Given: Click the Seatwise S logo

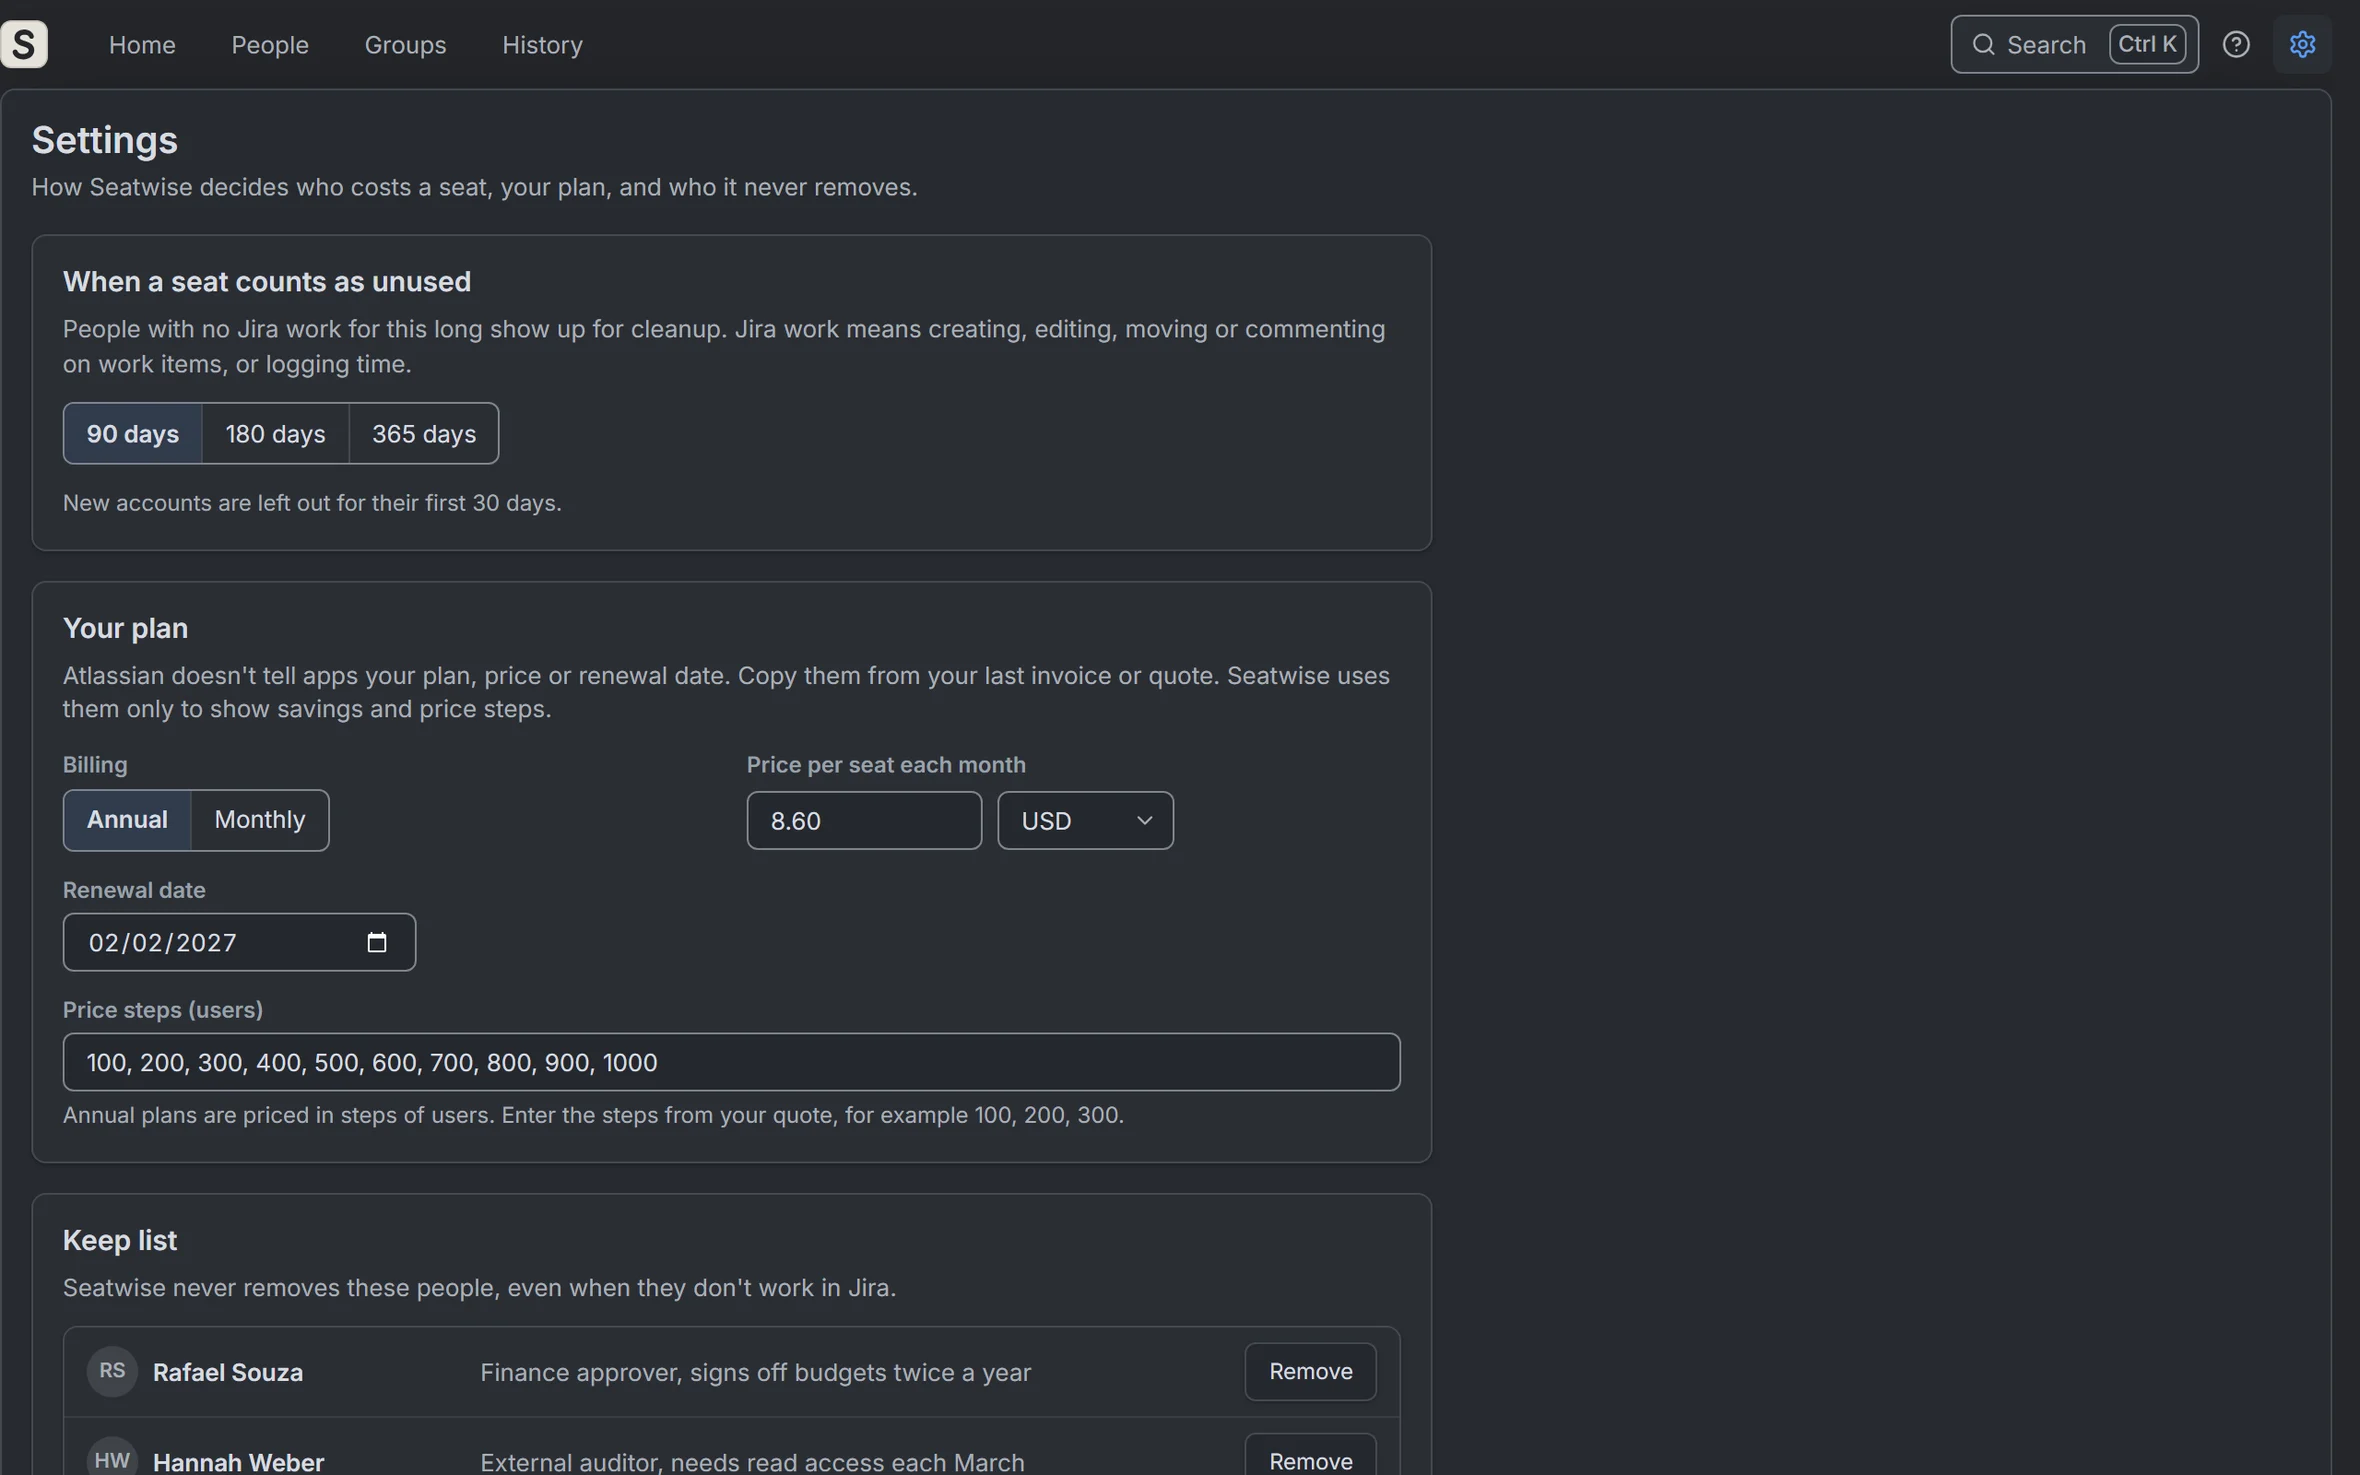Looking at the screenshot, I should [24, 44].
